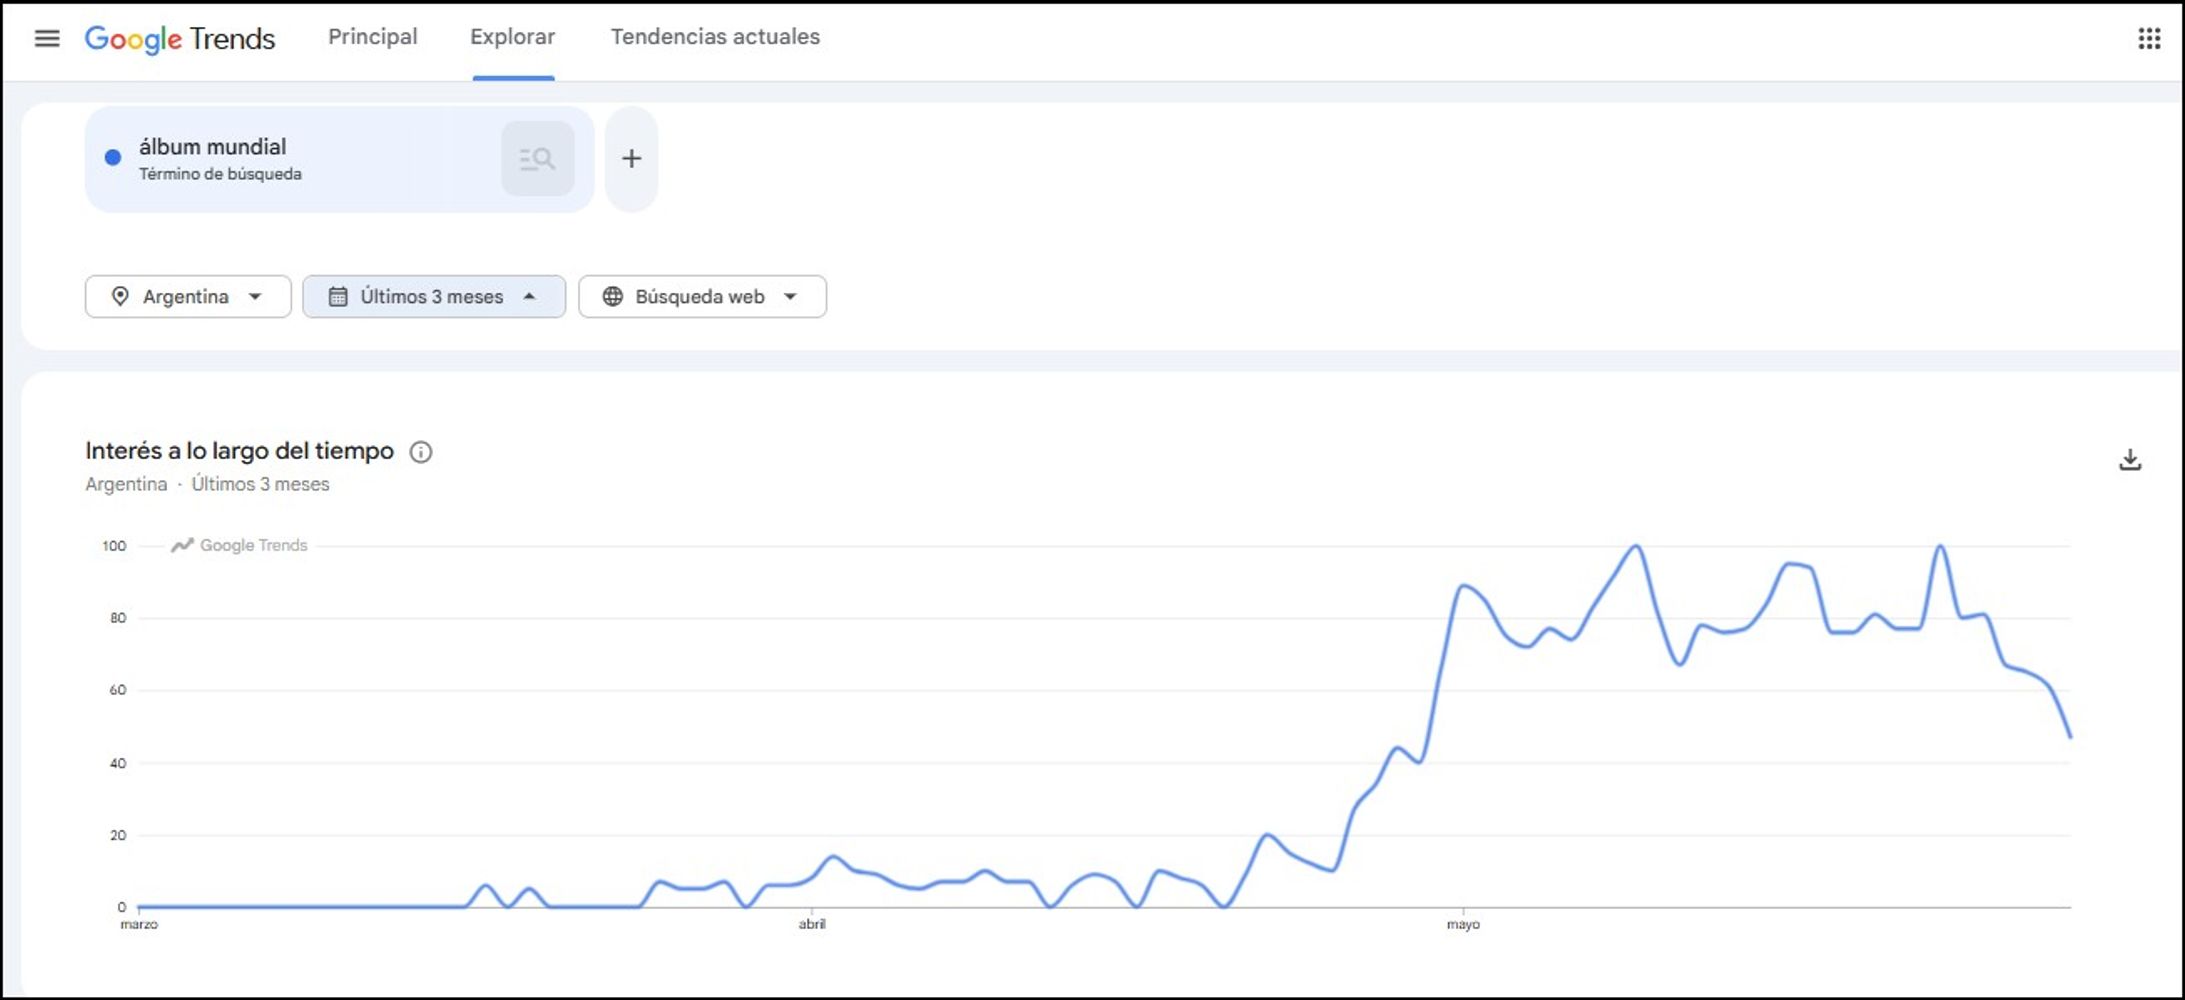This screenshot has height=1000, width=2185.
Task: Click the mayo label on the chart axis
Action: (x=1463, y=924)
